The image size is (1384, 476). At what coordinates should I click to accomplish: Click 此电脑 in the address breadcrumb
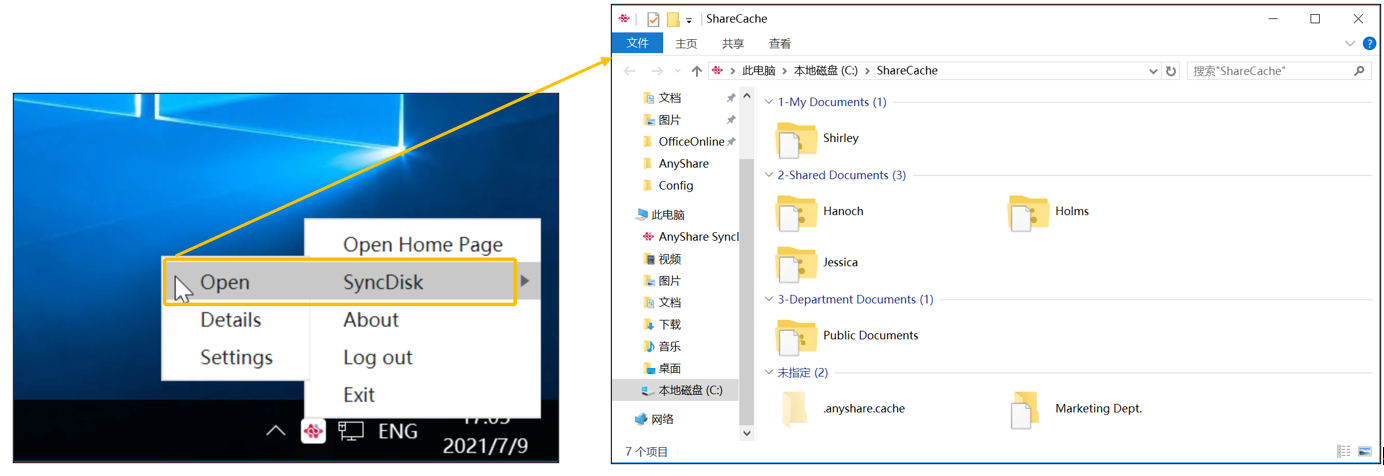pyautogui.click(x=759, y=71)
